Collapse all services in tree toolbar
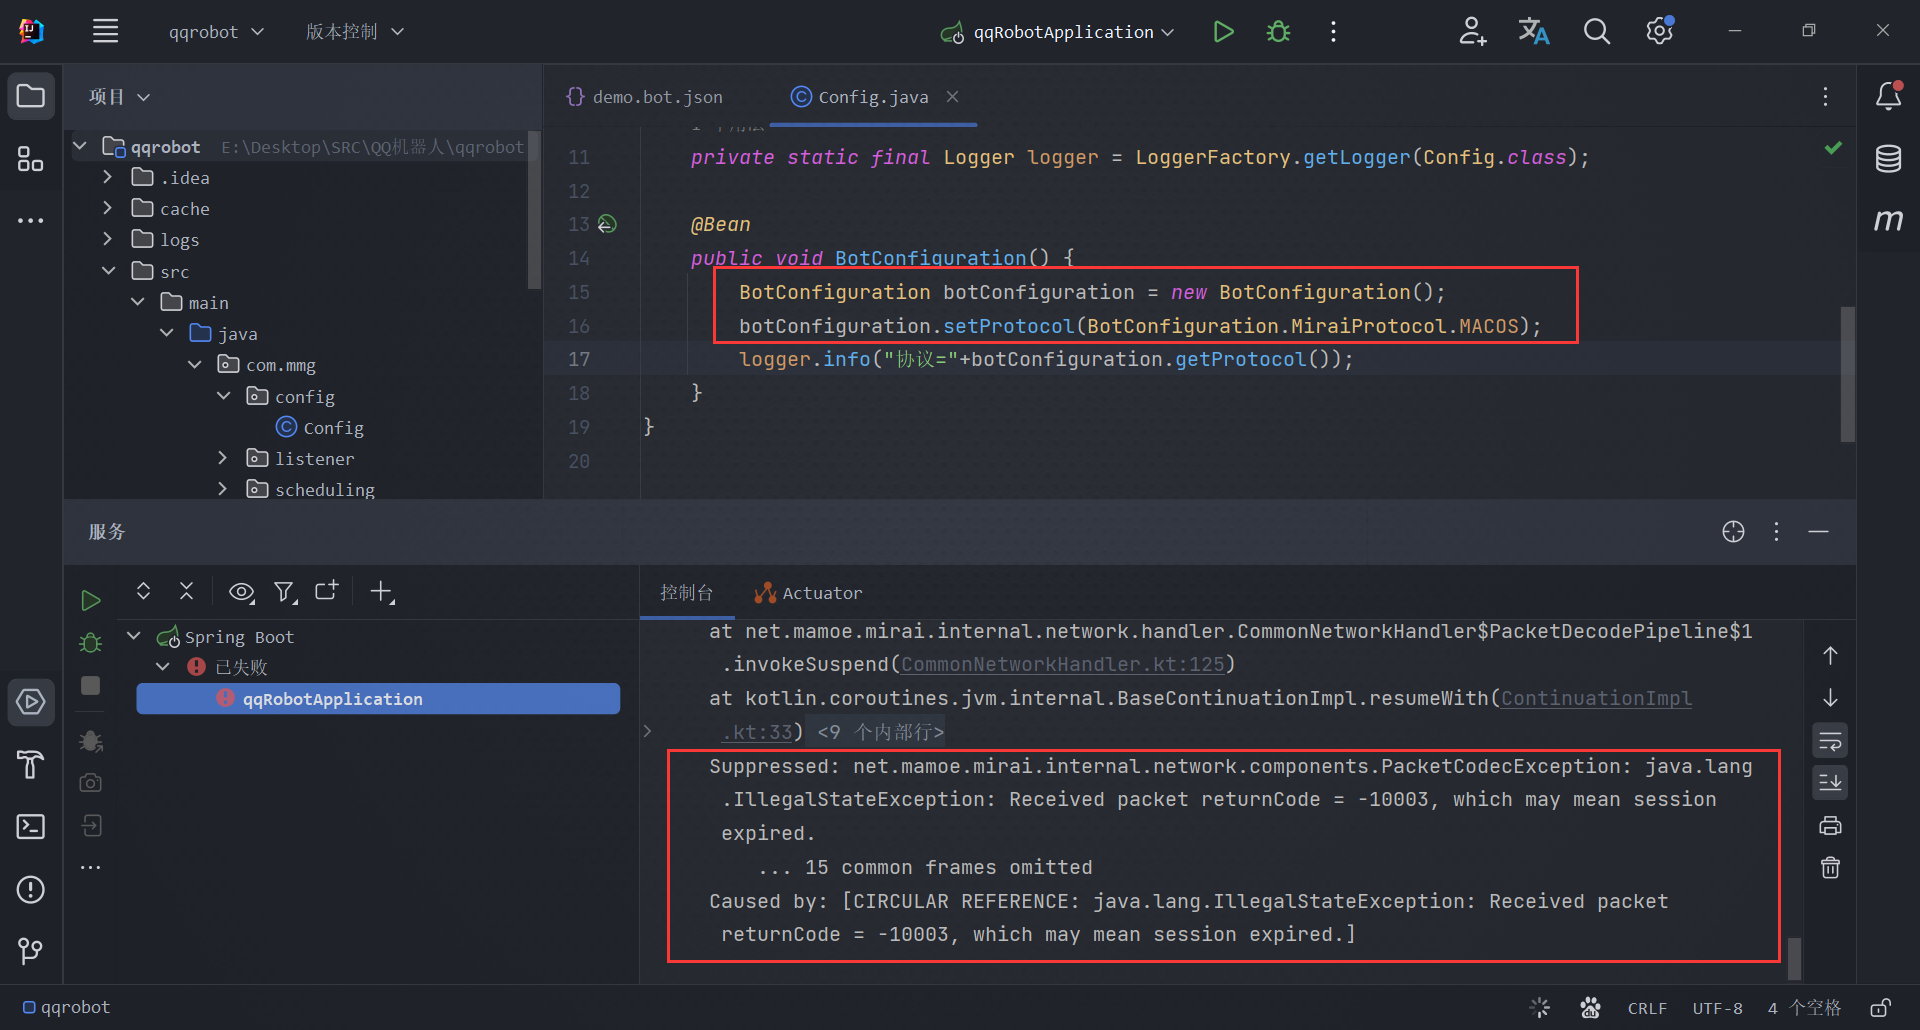Viewport: 1920px width, 1030px height. click(186, 591)
